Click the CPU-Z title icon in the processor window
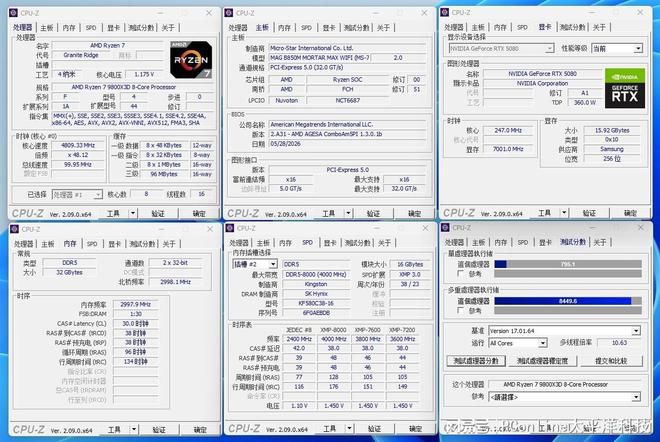Viewport: 660px width, 442px height. click(x=14, y=13)
